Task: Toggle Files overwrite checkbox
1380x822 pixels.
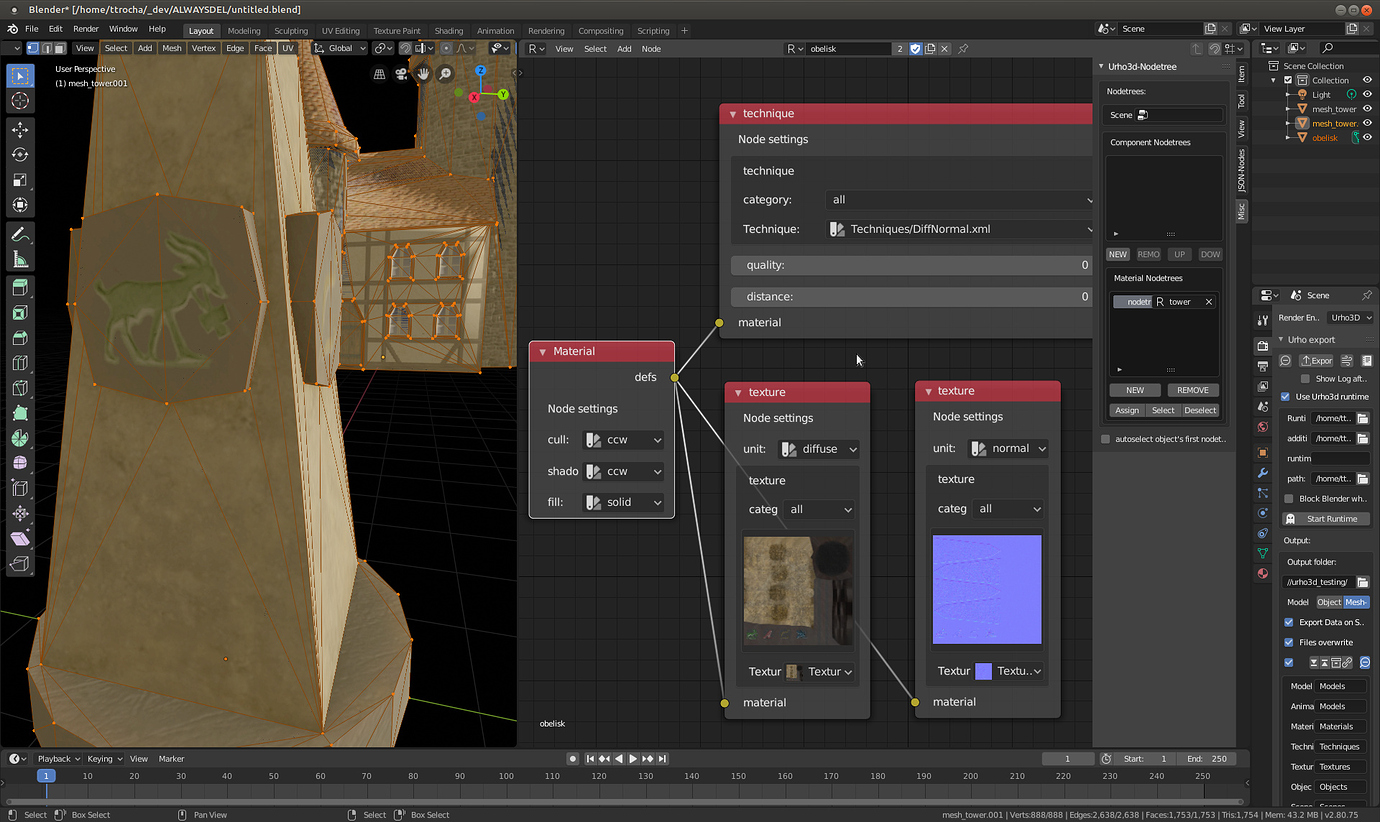Action: pyautogui.click(x=1289, y=642)
